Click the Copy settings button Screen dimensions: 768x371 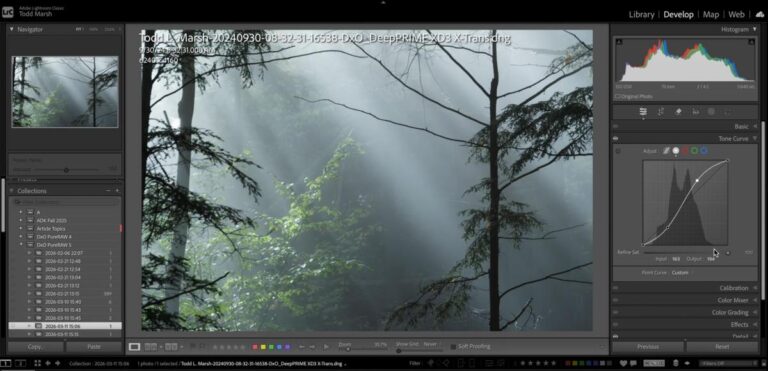pyautogui.click(x=35, y=346)
